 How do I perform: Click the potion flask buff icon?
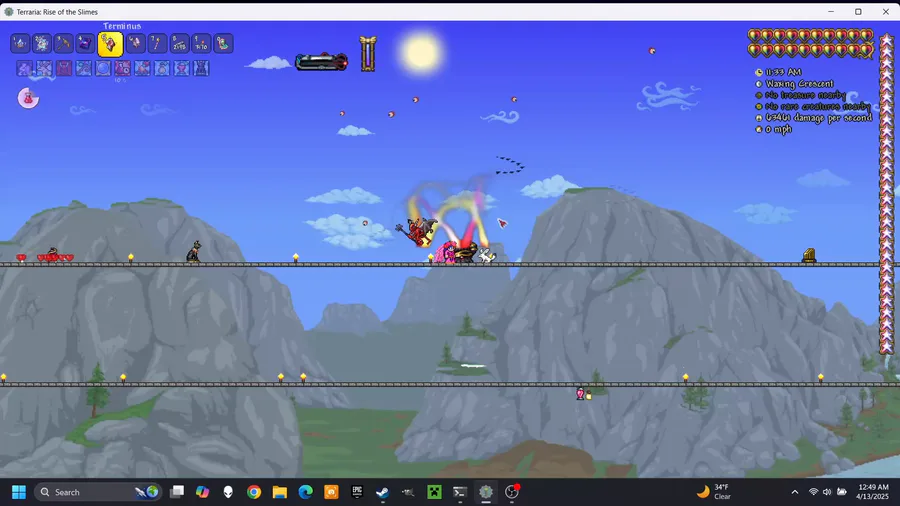pyautogui.click(x=162, y=68)
